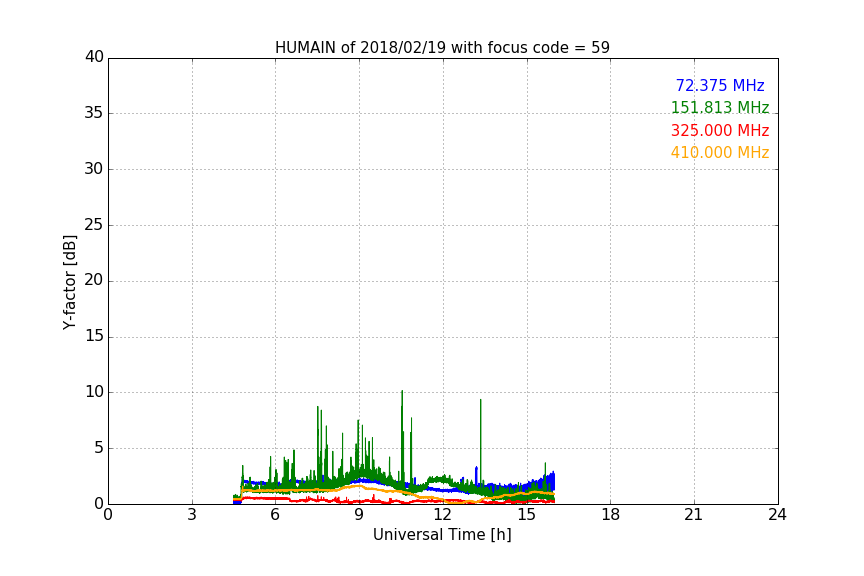864x576 pixels.
Task: Click the x-axis tick value 3
Action: click(192, 515)
